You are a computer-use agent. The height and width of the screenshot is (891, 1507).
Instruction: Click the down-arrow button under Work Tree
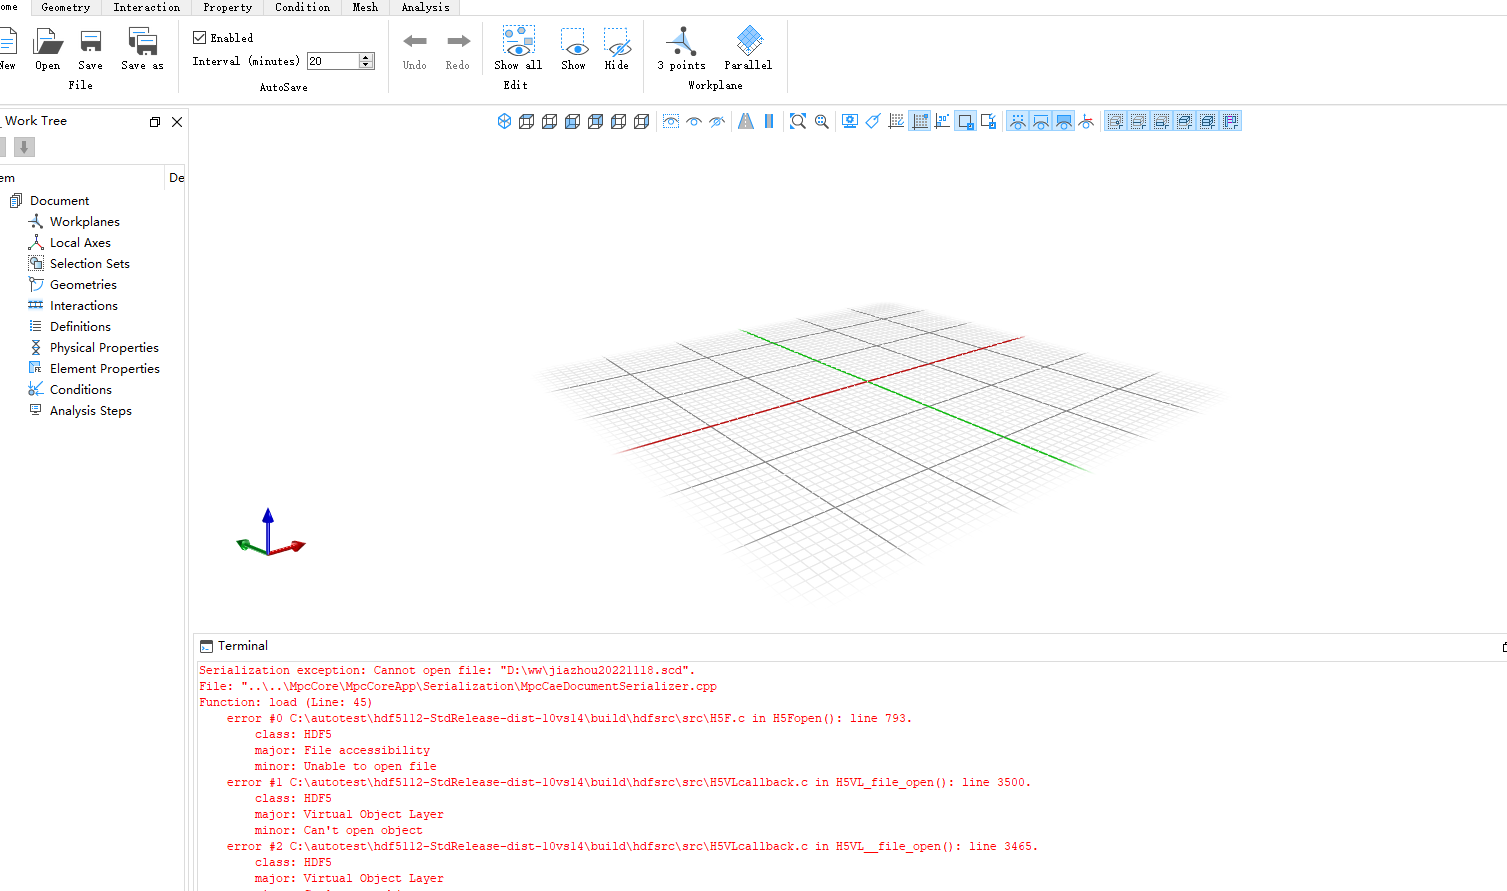[x=24, y=147]
